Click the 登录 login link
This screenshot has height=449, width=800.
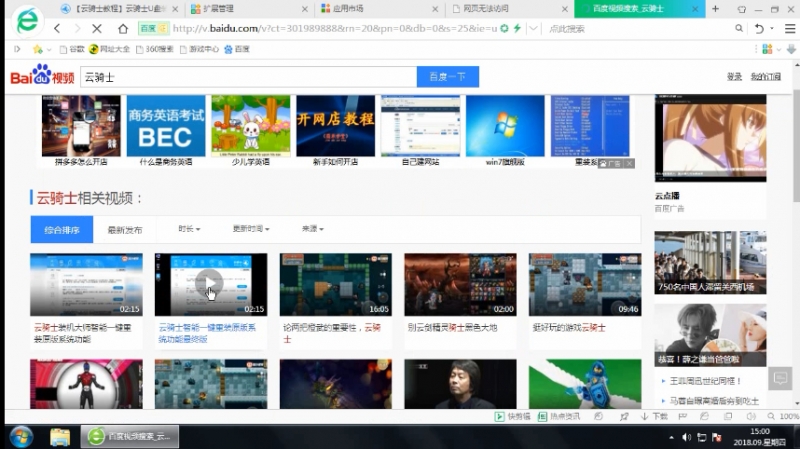tap(734, 77)
